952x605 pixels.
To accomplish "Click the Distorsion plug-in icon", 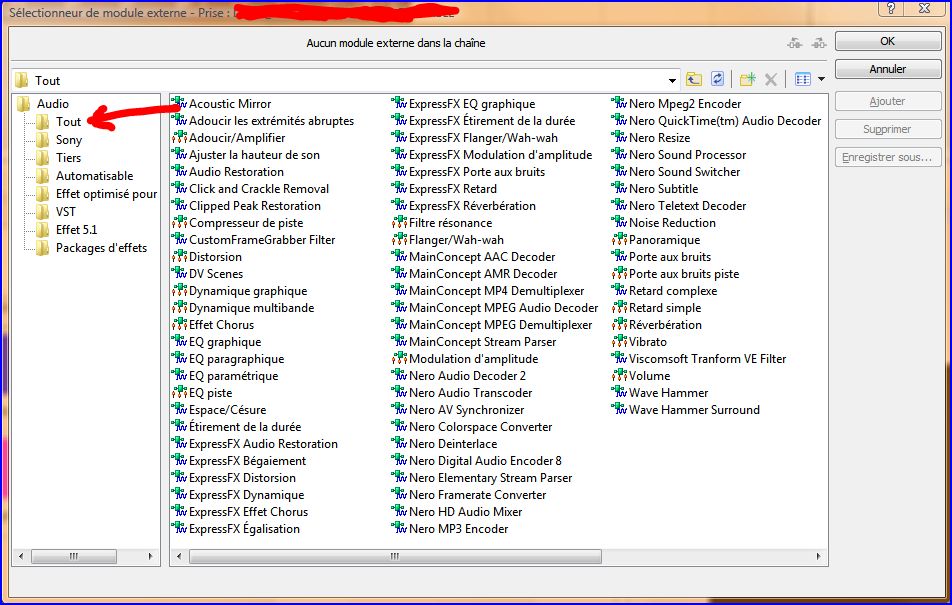I will 179,256.
